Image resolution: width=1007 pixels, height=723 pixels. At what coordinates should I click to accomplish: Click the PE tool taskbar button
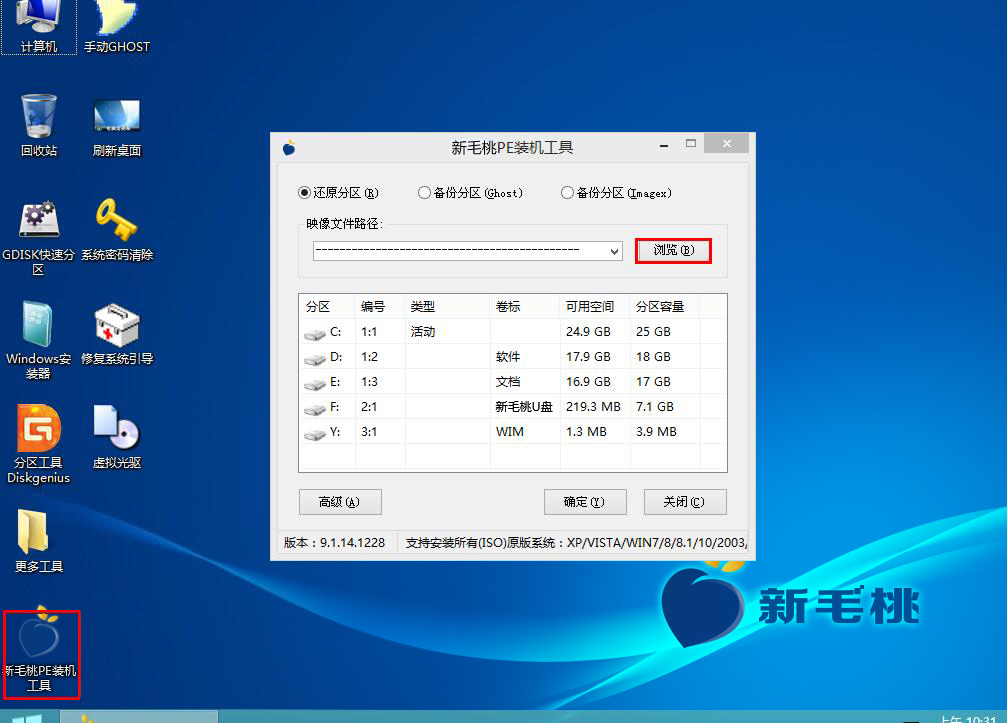139,717
